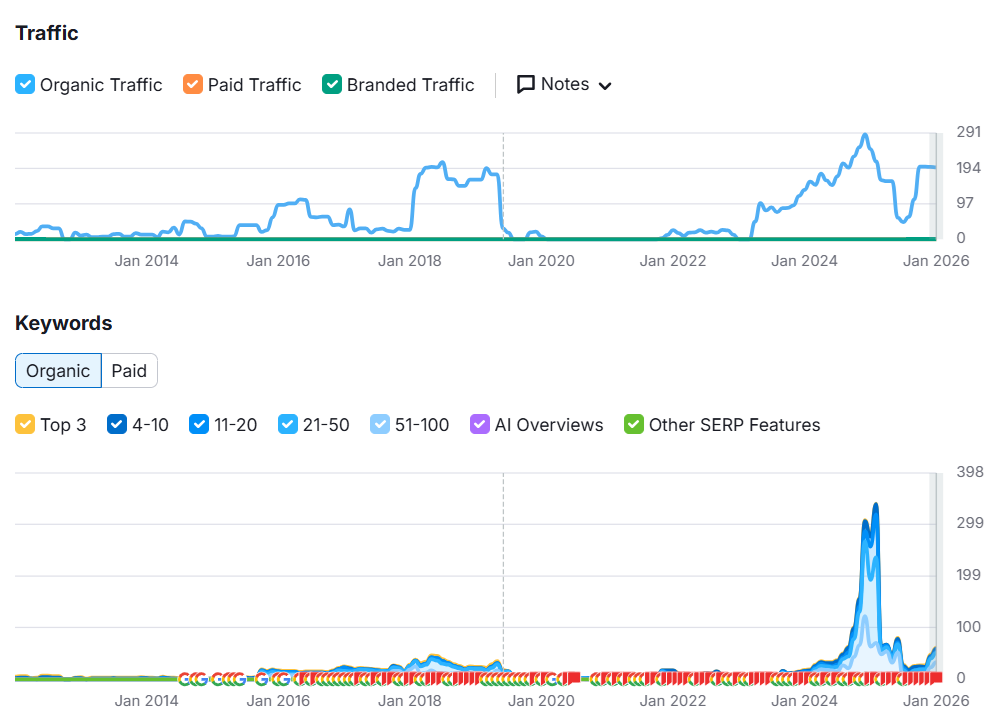Click last red note marker on Keywords timeline
988x721 pixels.
click(936, 678)
